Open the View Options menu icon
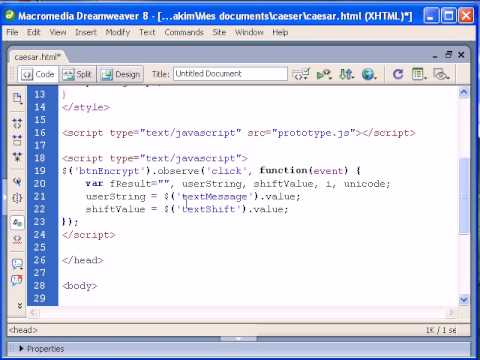The height and width of the screenshot is (360, 480). point(419,74)
